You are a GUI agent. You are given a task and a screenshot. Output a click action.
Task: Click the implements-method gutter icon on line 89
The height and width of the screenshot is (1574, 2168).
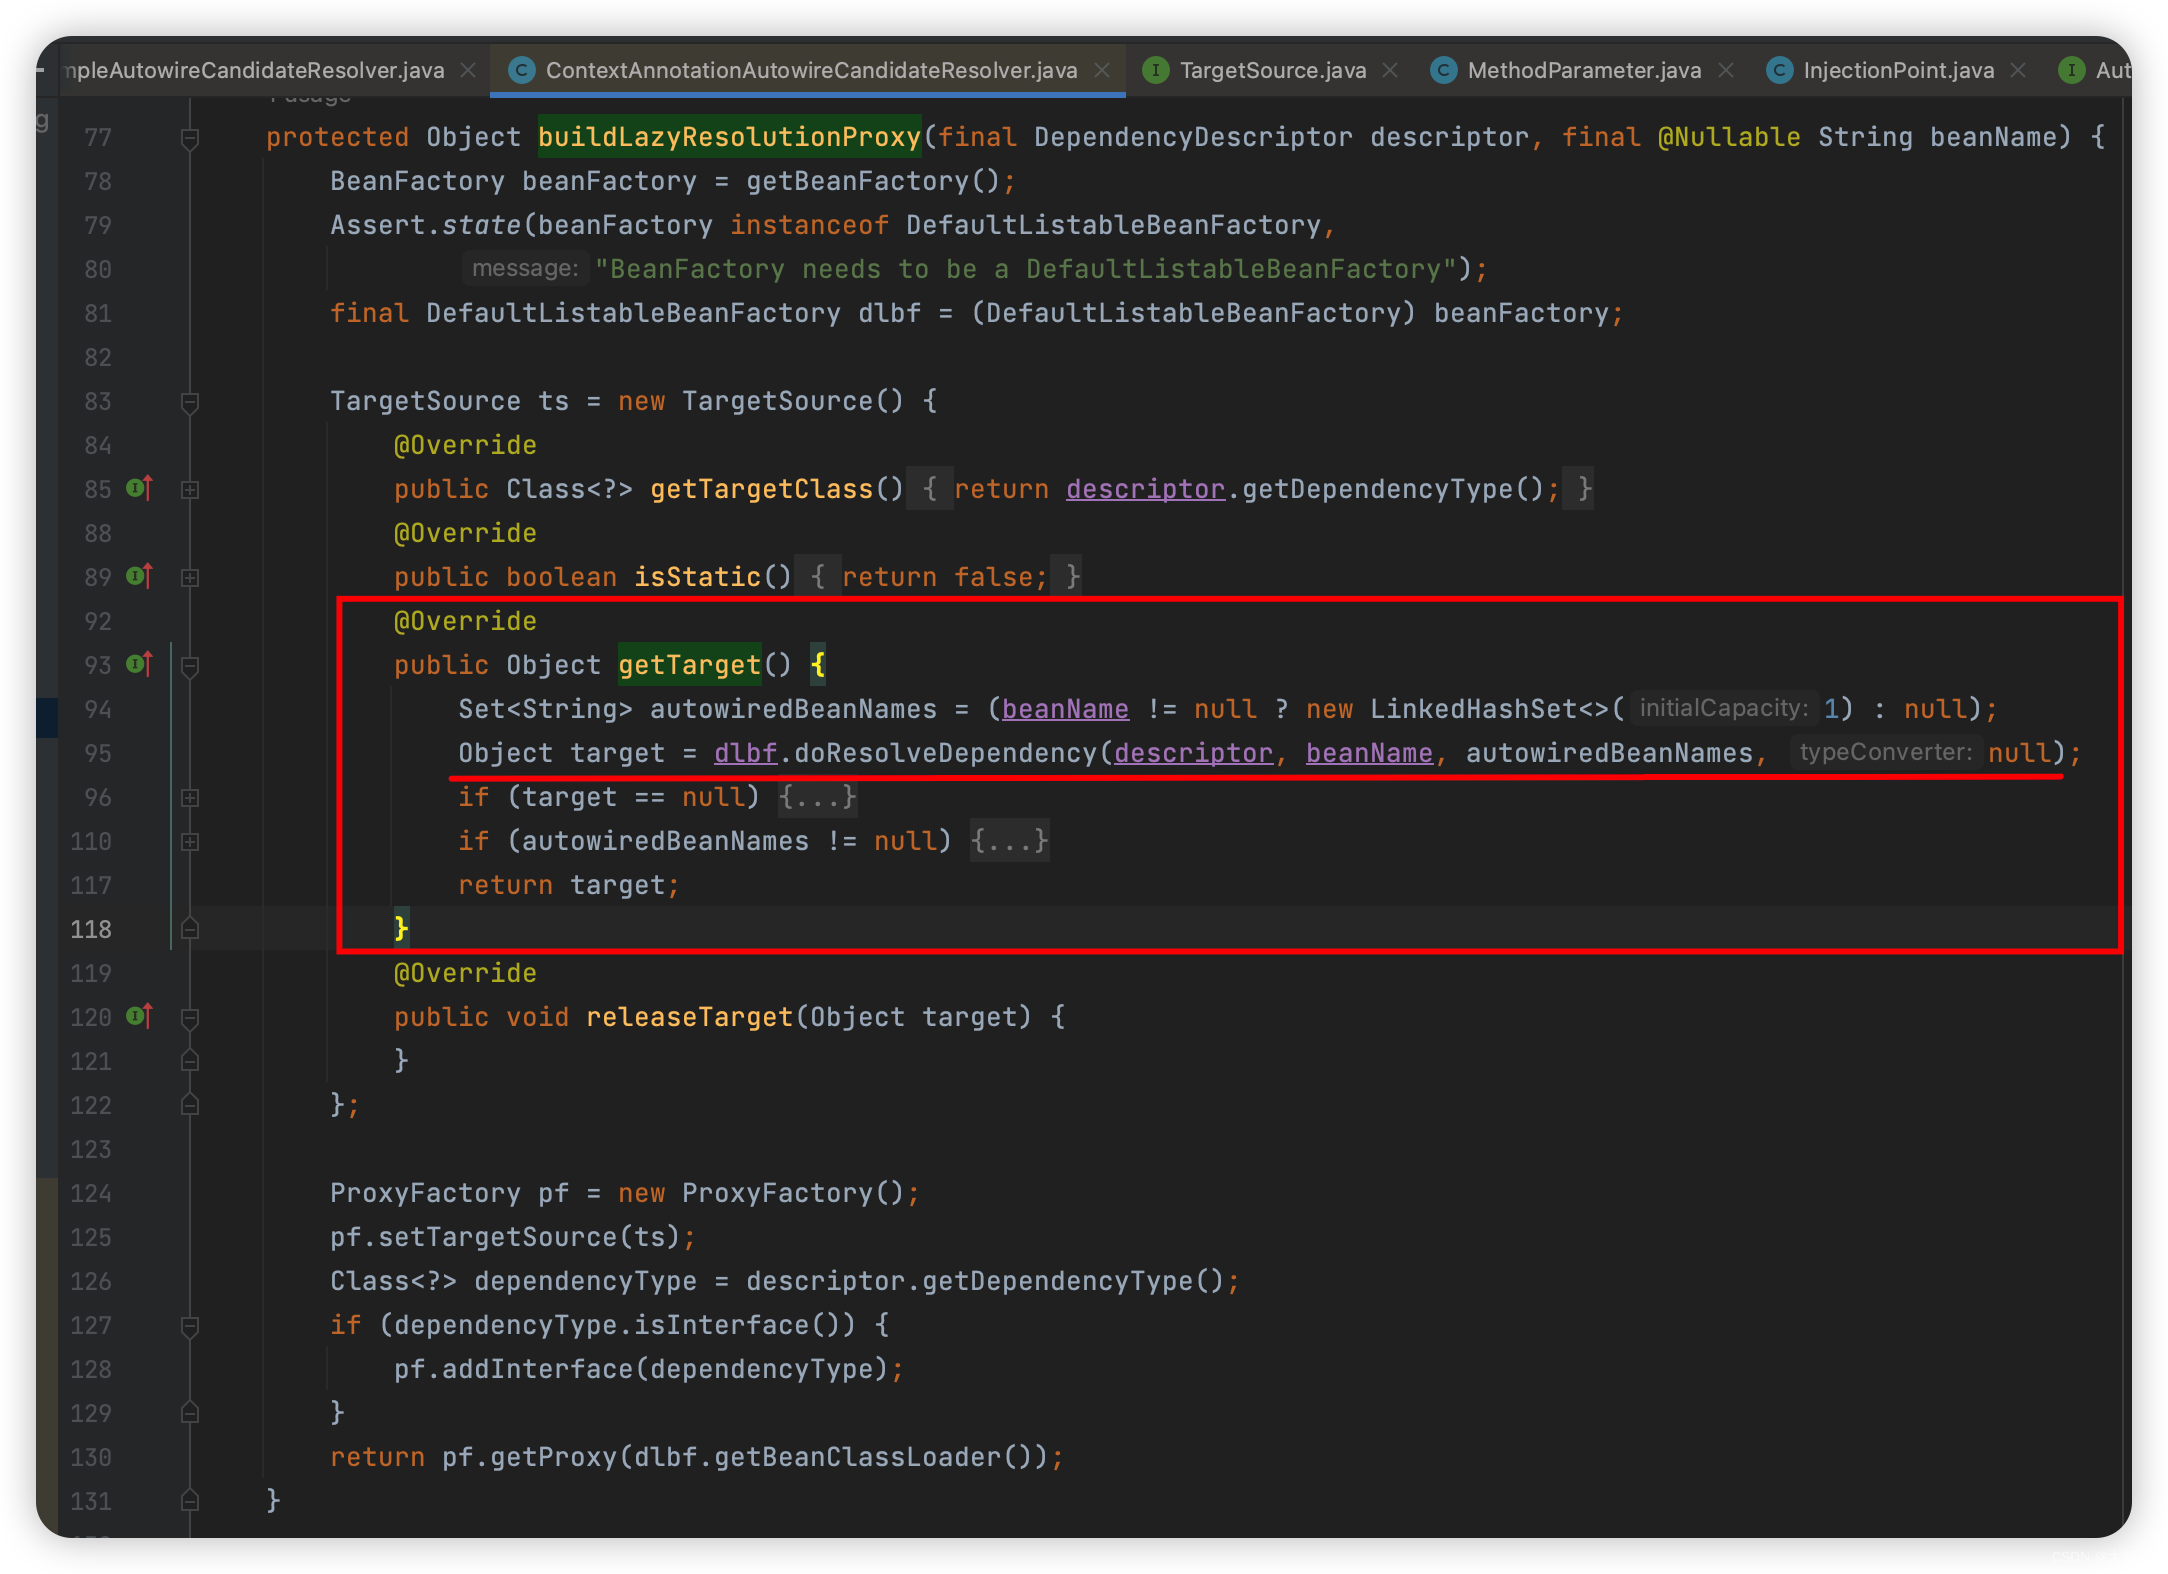139,576
